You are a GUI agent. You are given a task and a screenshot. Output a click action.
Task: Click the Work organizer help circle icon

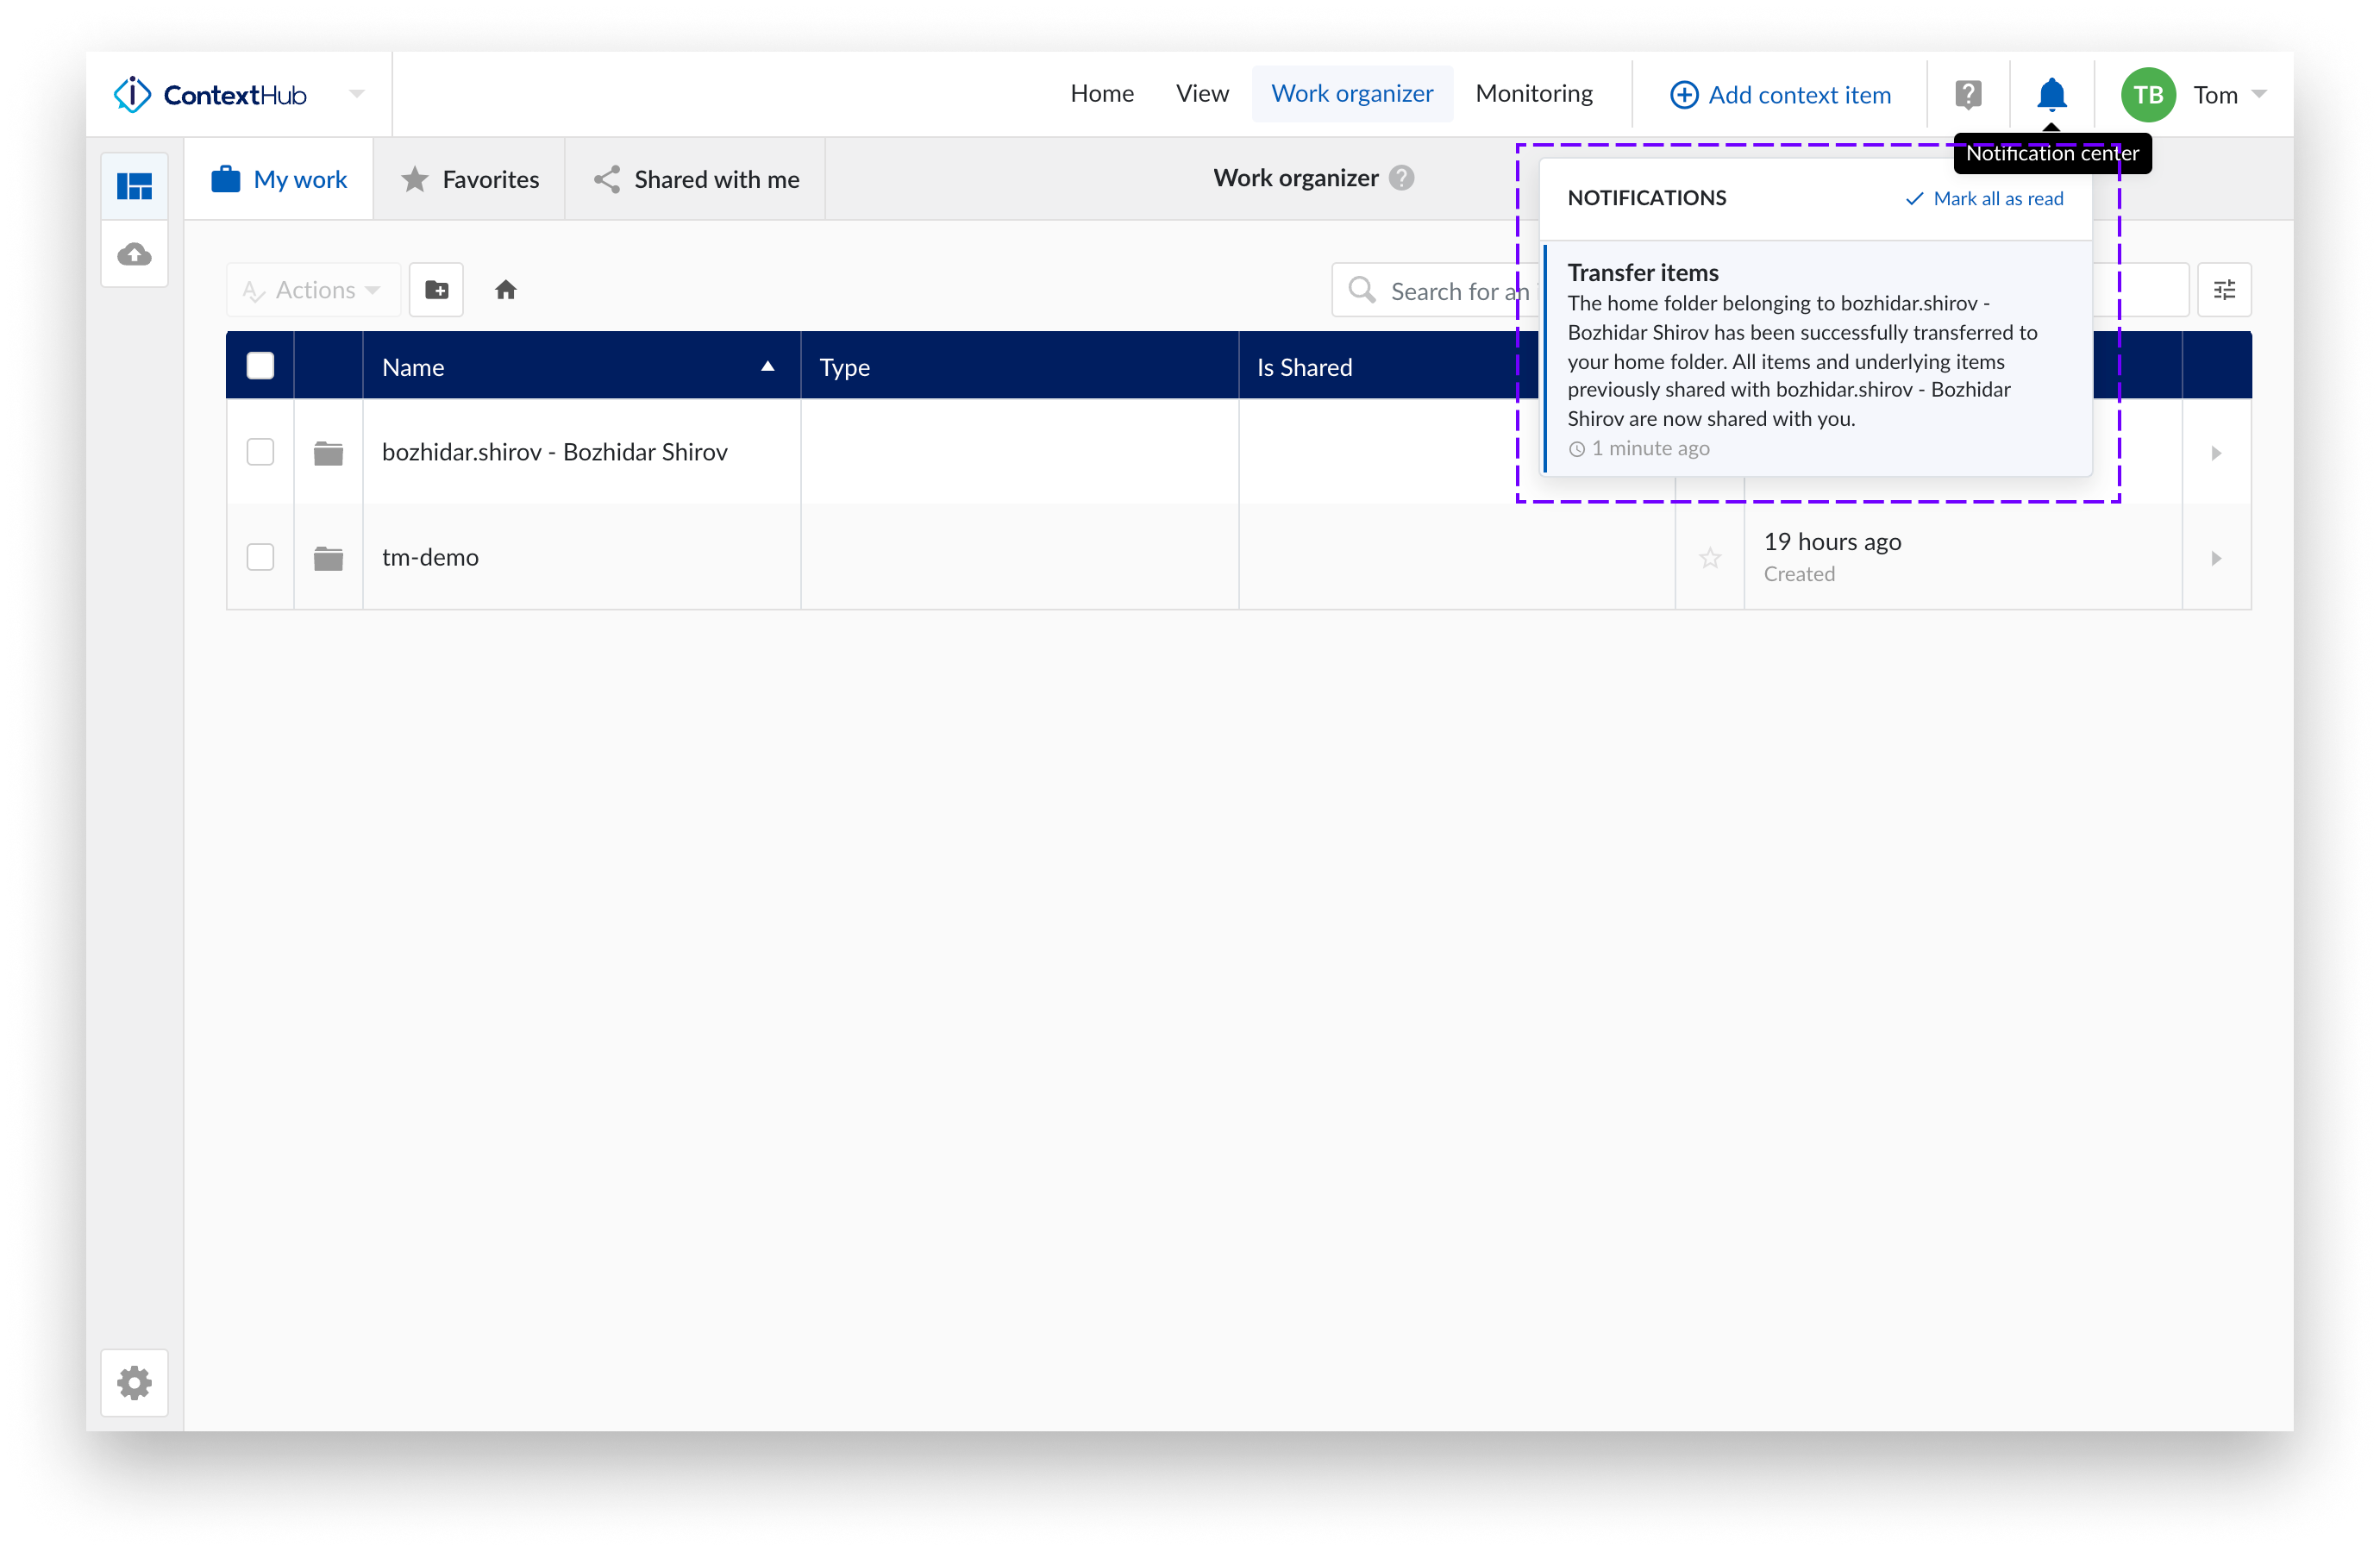click(x=1403, y=177)
